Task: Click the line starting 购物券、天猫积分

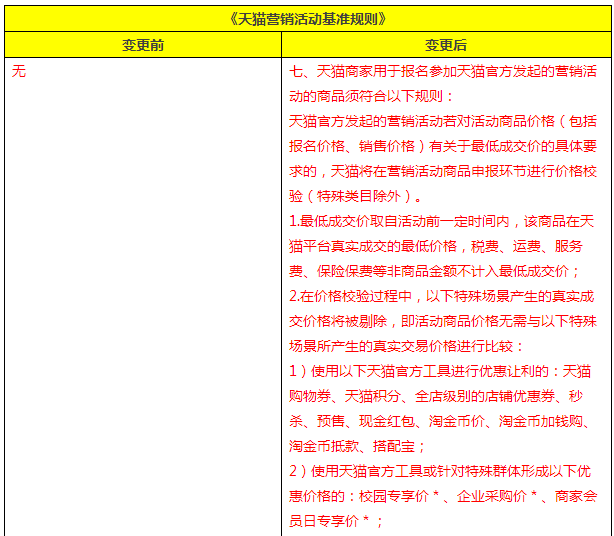Action: [436, 396]
